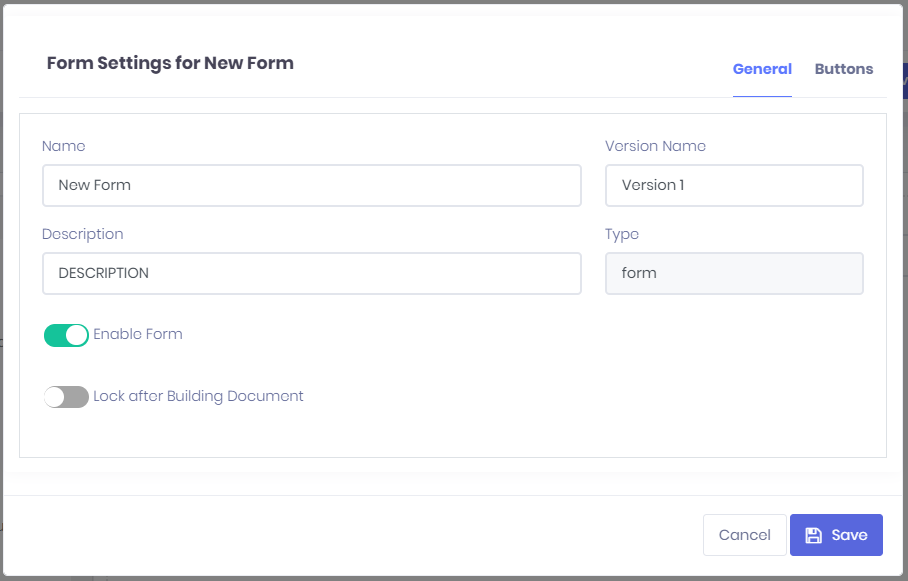
Task: Click the Type field label
Action: [x=622, y=234]
